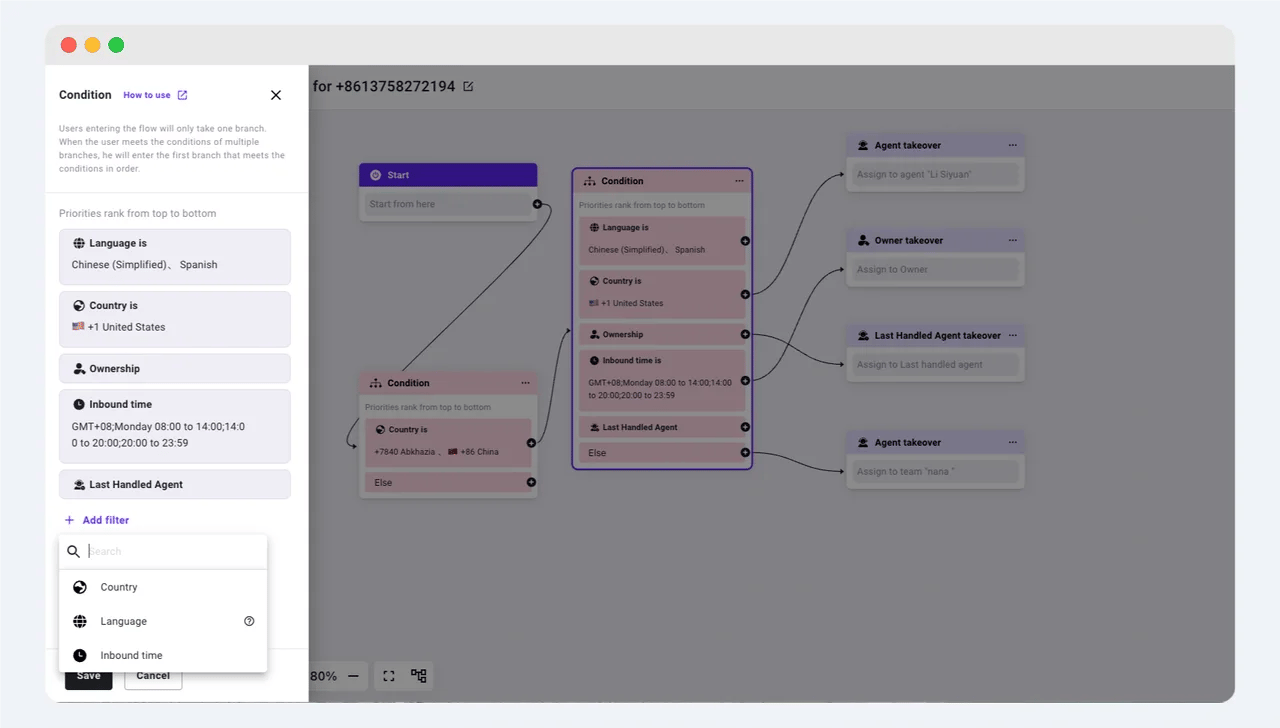The image size is (1280, 728).
Task: Focus the filter Search input field
Action: pos(163,551)
